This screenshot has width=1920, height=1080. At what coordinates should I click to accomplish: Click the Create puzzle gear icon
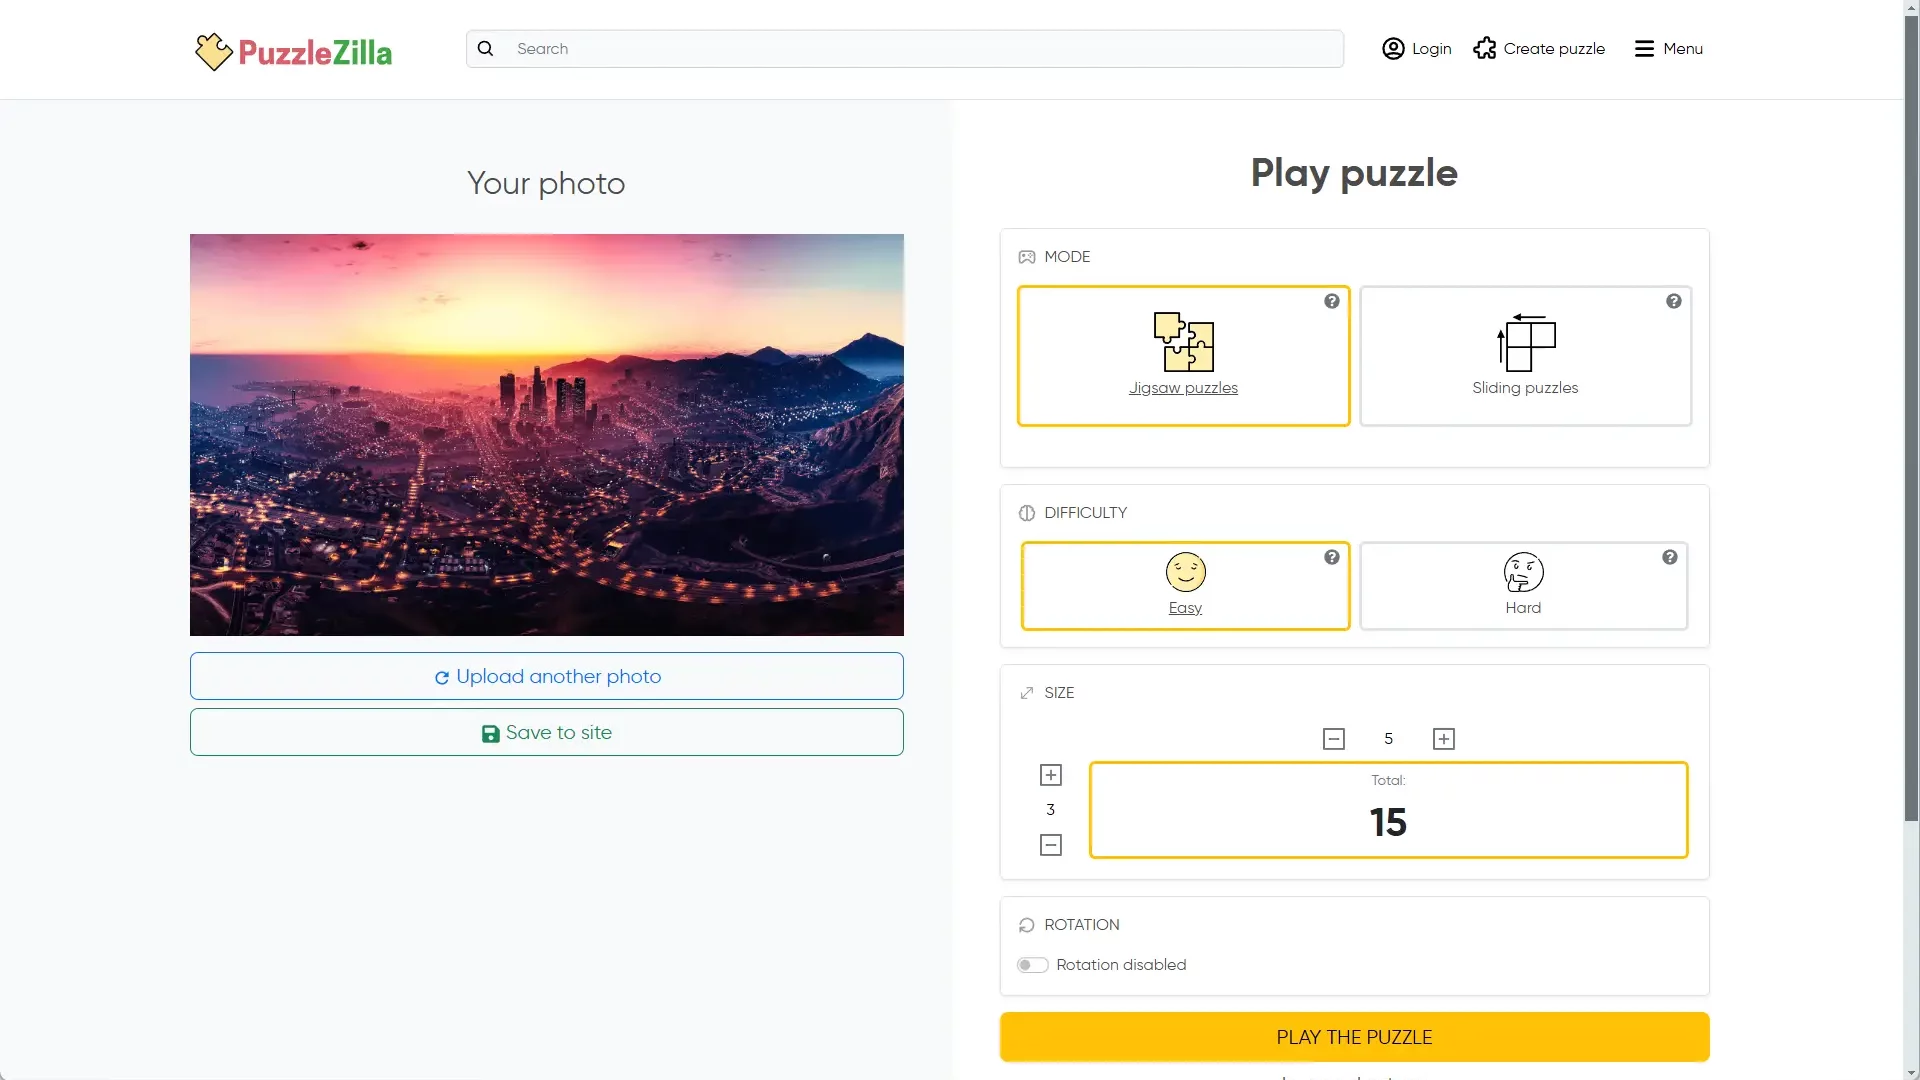coord(1482,49)
